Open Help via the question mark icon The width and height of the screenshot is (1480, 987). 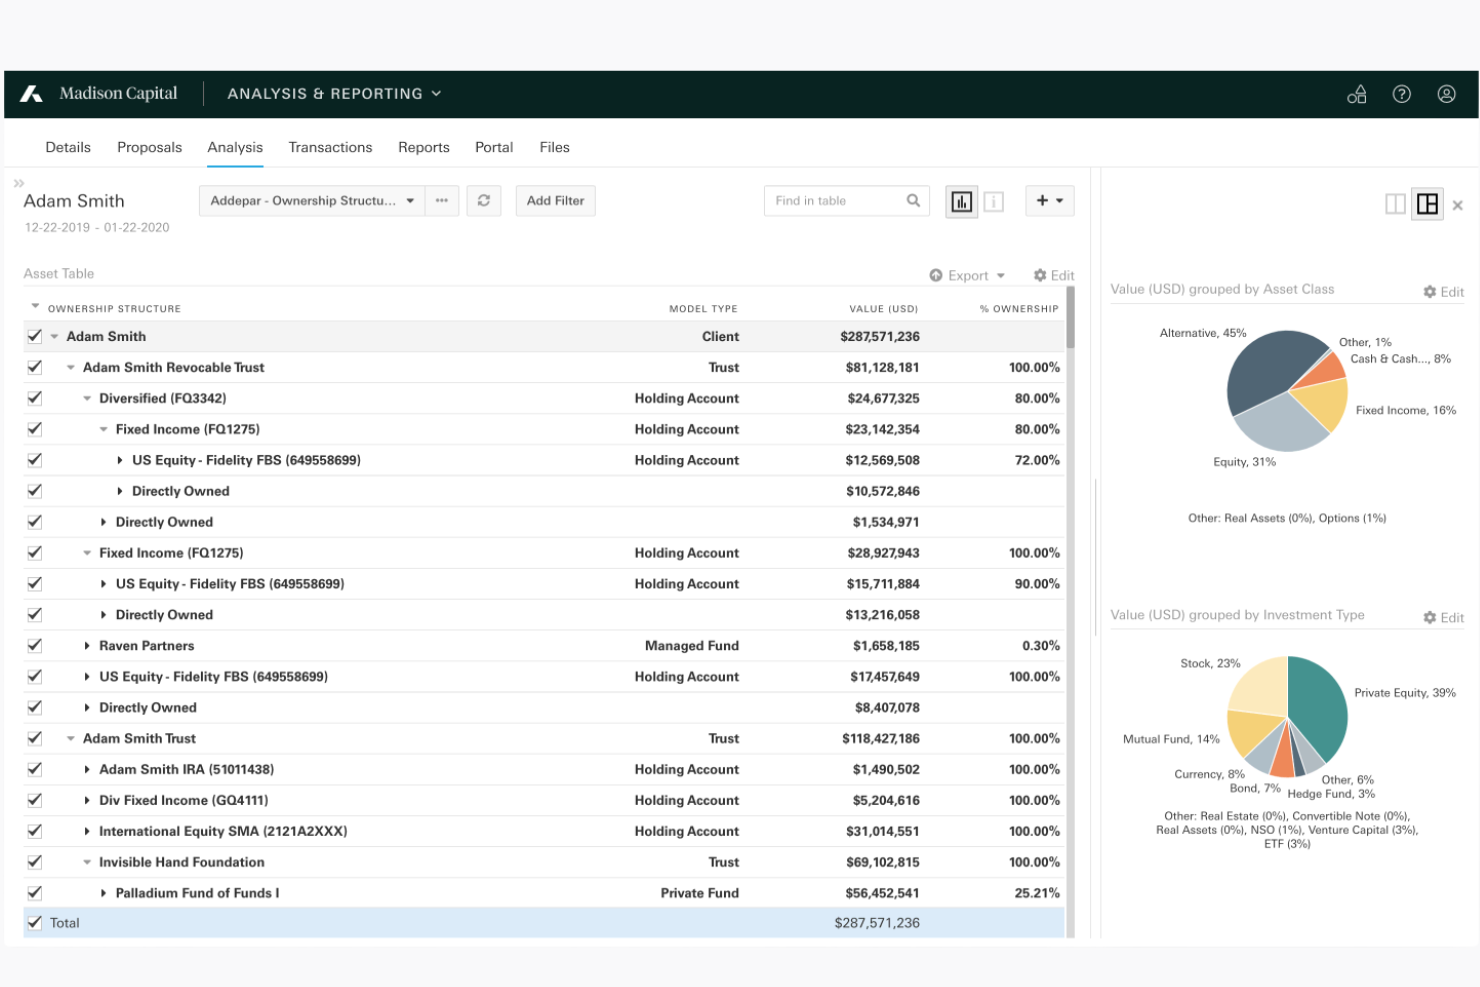pyautogui.click(x=1401, y=93)
